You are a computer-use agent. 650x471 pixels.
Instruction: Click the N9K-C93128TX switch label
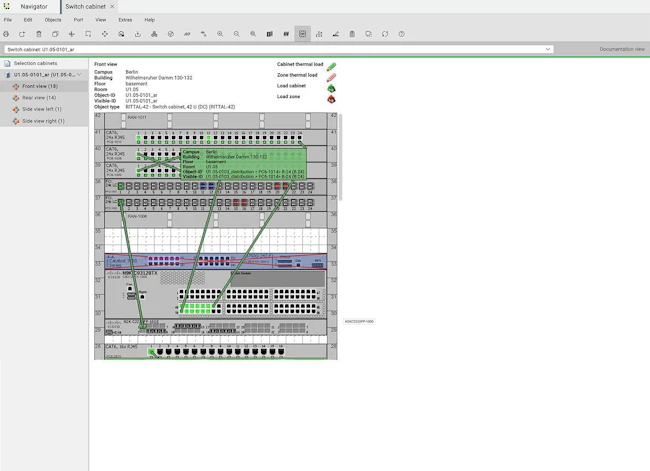[140, 273]
